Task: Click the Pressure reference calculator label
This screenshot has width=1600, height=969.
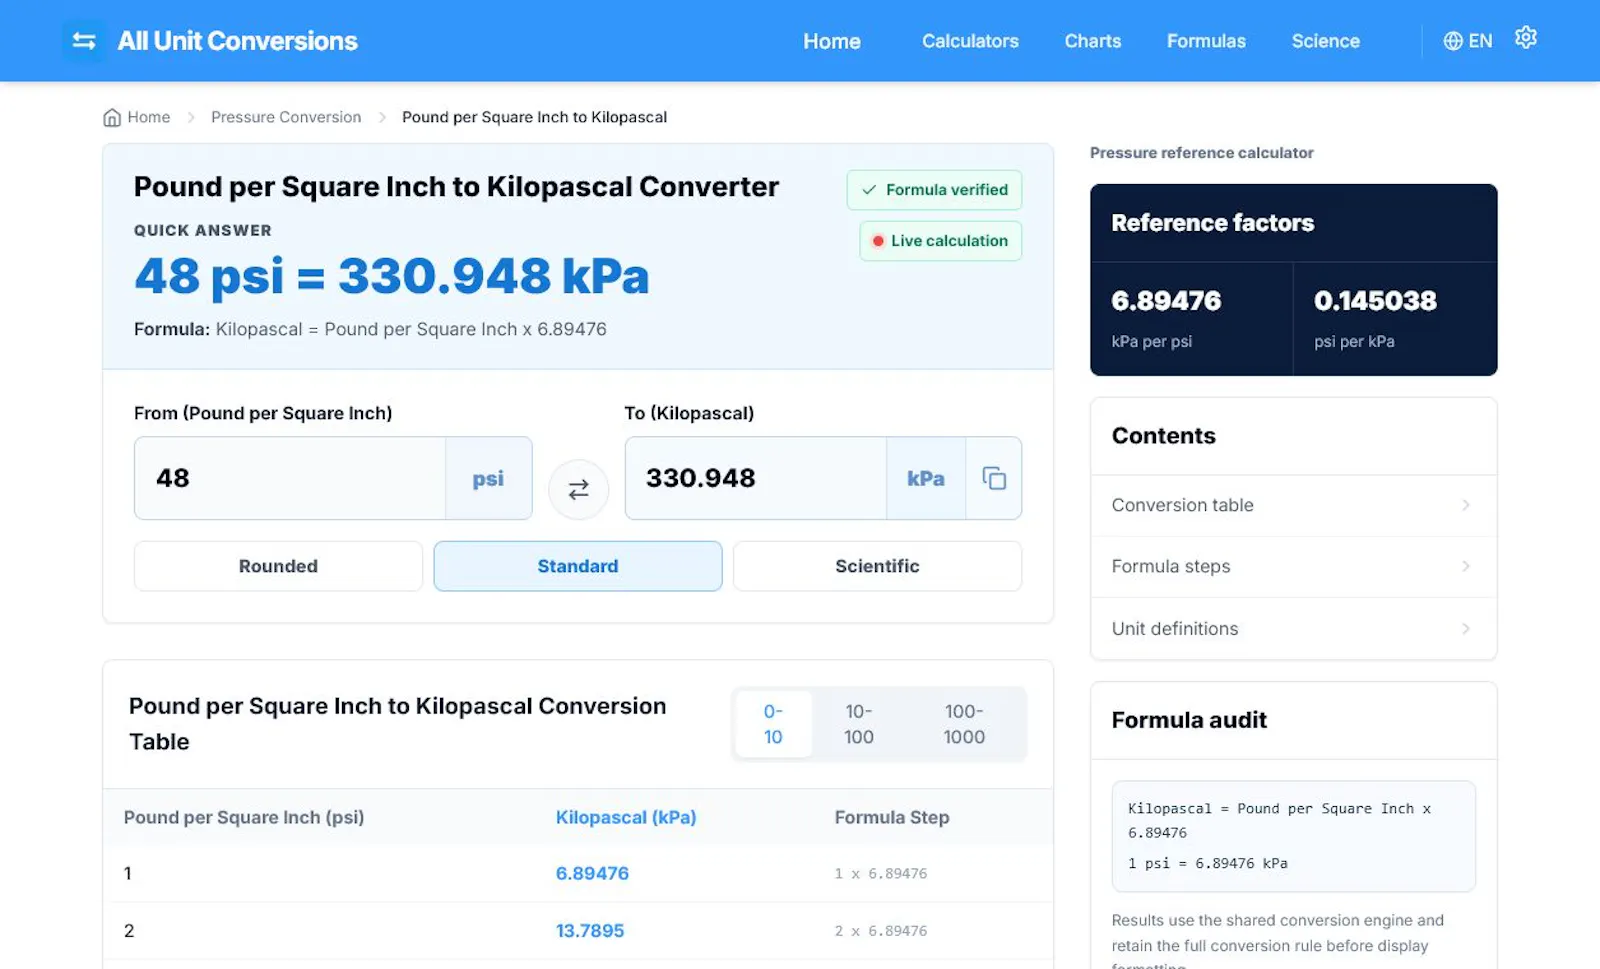Action: 1202,153
